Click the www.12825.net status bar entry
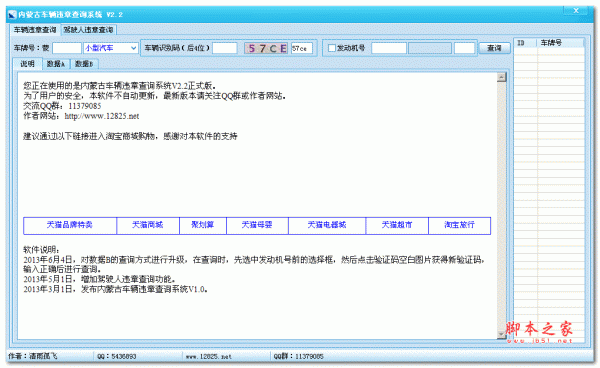600x368 pixels. tap(209, 357)
